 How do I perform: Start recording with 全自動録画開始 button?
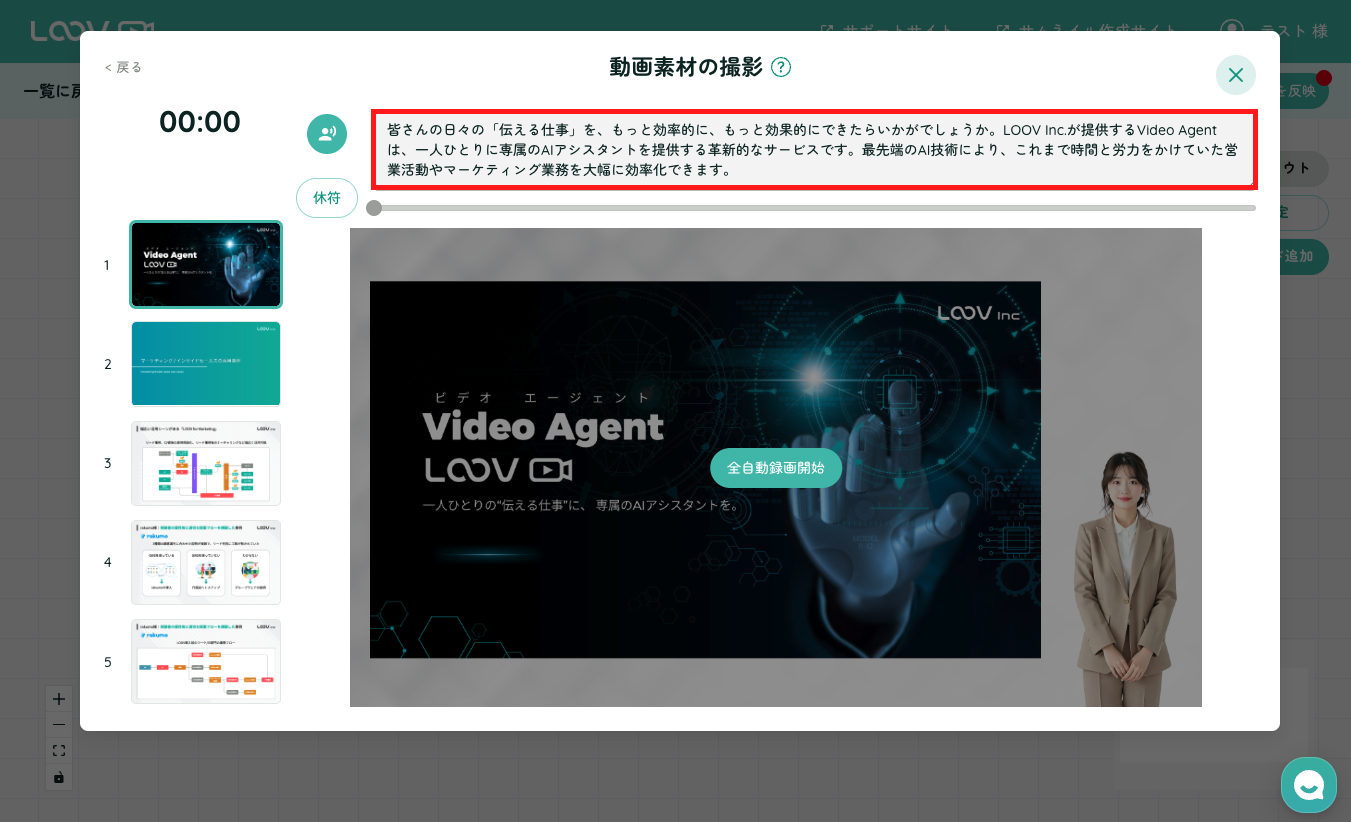[776, 468]
